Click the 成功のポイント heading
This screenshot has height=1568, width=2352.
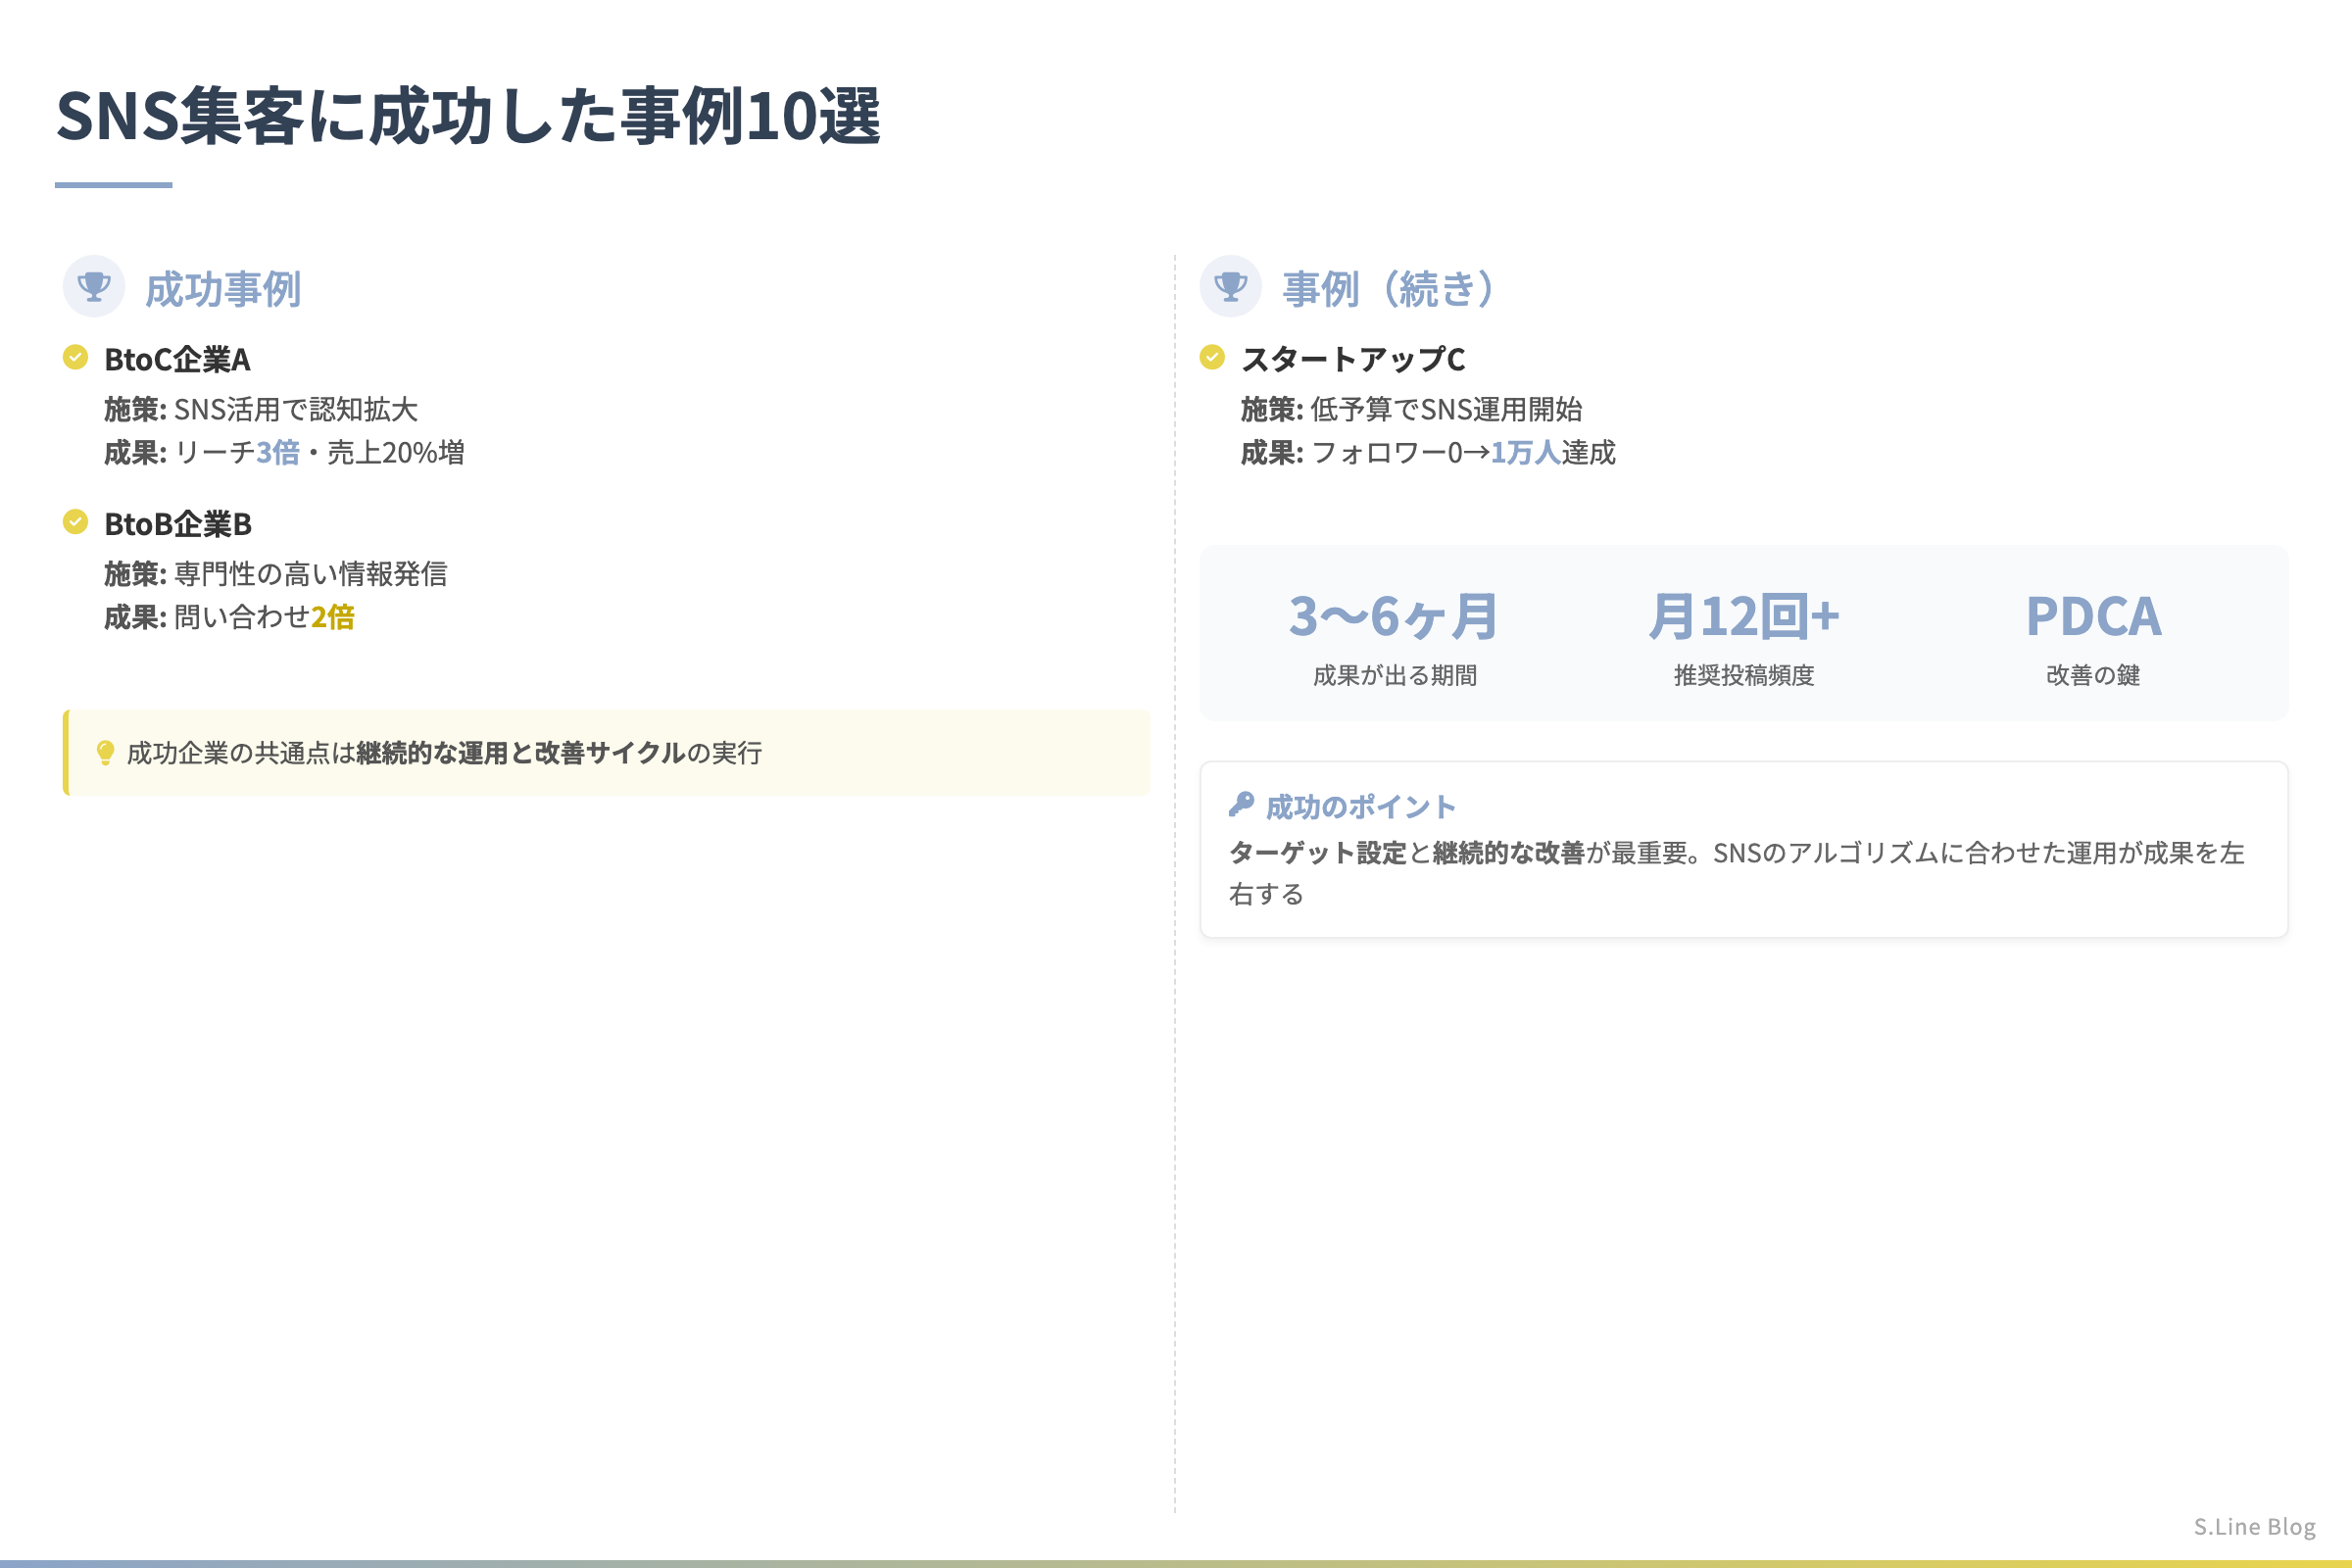tap(1360, 807)
